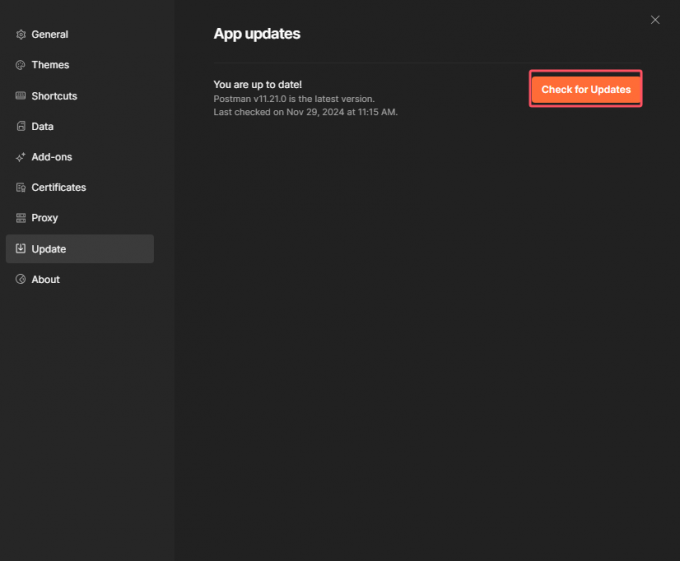Open the Shortcuts settings tab

(80, 96)
